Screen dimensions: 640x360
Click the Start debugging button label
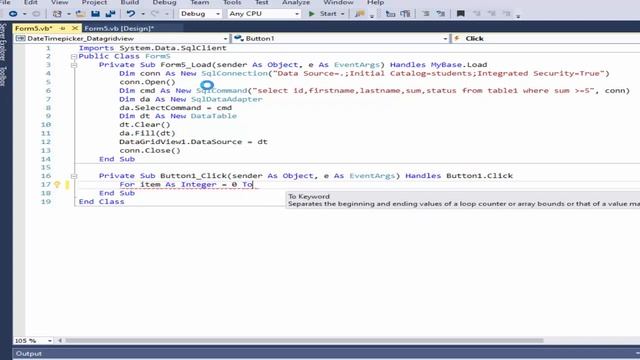[x=328, y=14]
